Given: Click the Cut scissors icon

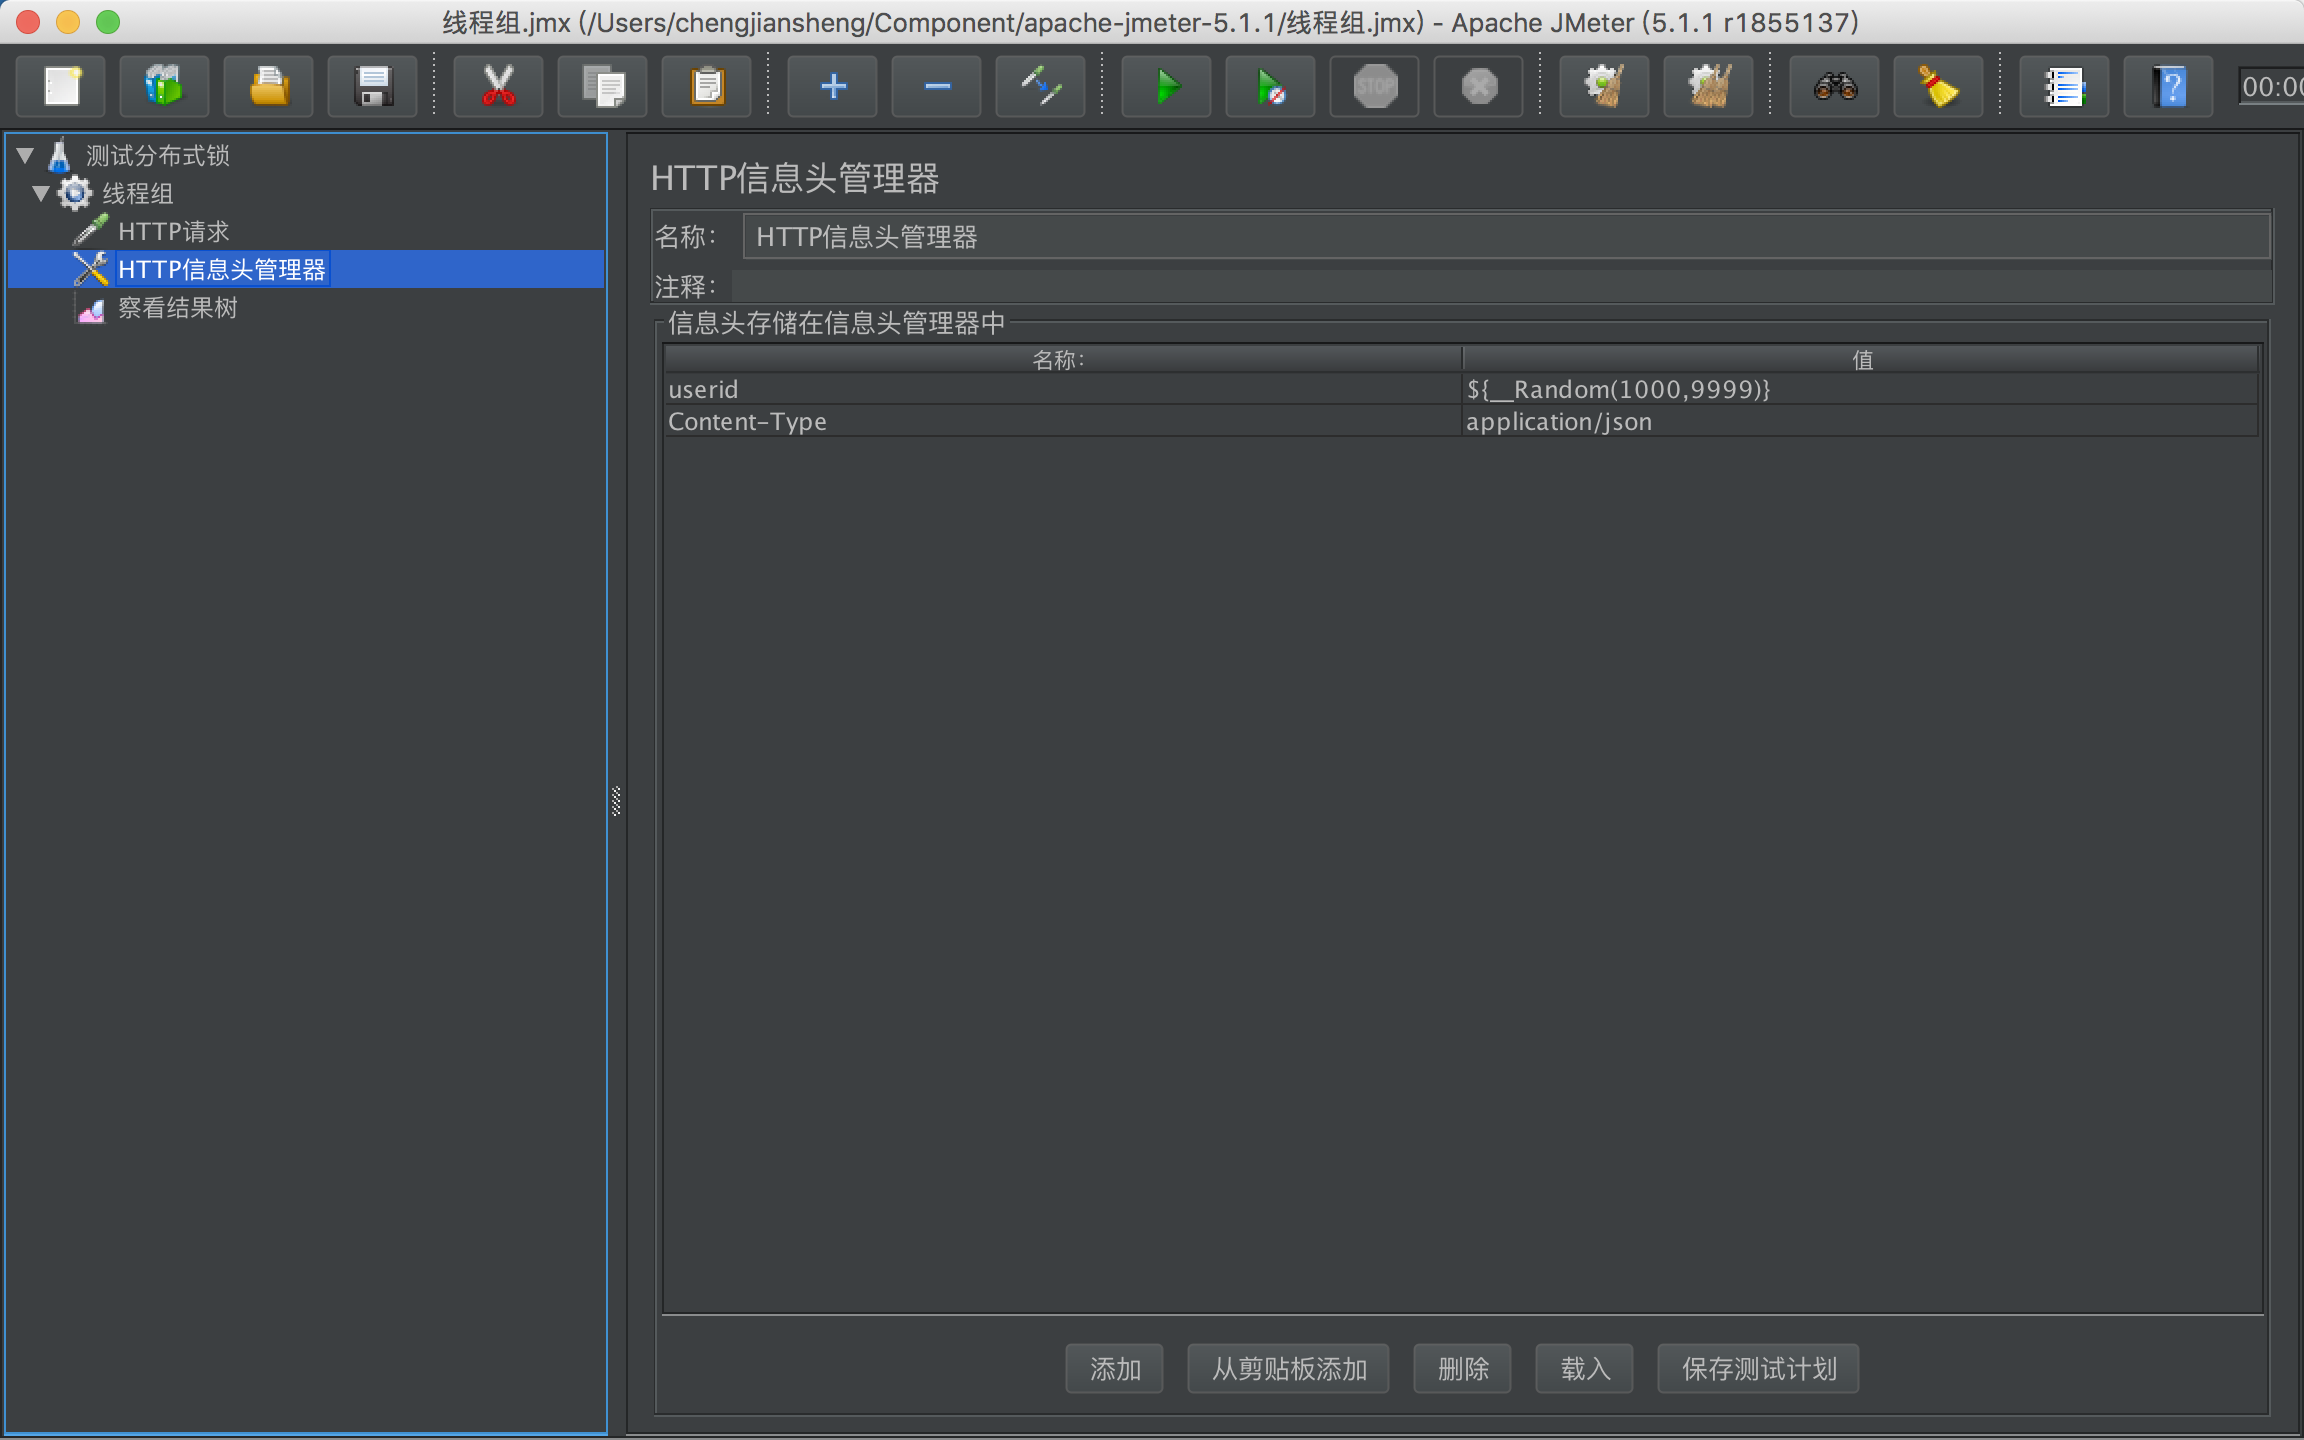Looking at the screenshot, I should point(497,87).
